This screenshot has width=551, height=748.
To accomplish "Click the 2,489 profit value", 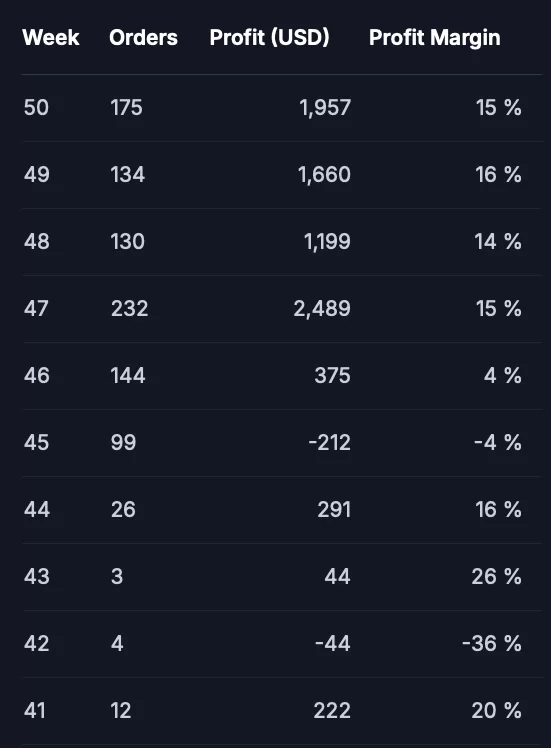I will (322, 309).
